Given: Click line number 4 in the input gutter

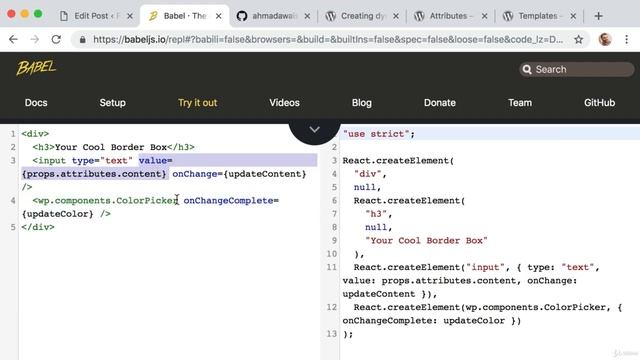Looking at the screenshot, I should pos(13,200).
